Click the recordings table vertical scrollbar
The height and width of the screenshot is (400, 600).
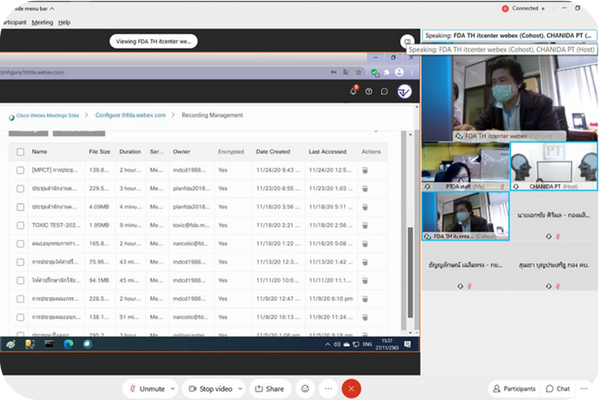click(410, 272)
